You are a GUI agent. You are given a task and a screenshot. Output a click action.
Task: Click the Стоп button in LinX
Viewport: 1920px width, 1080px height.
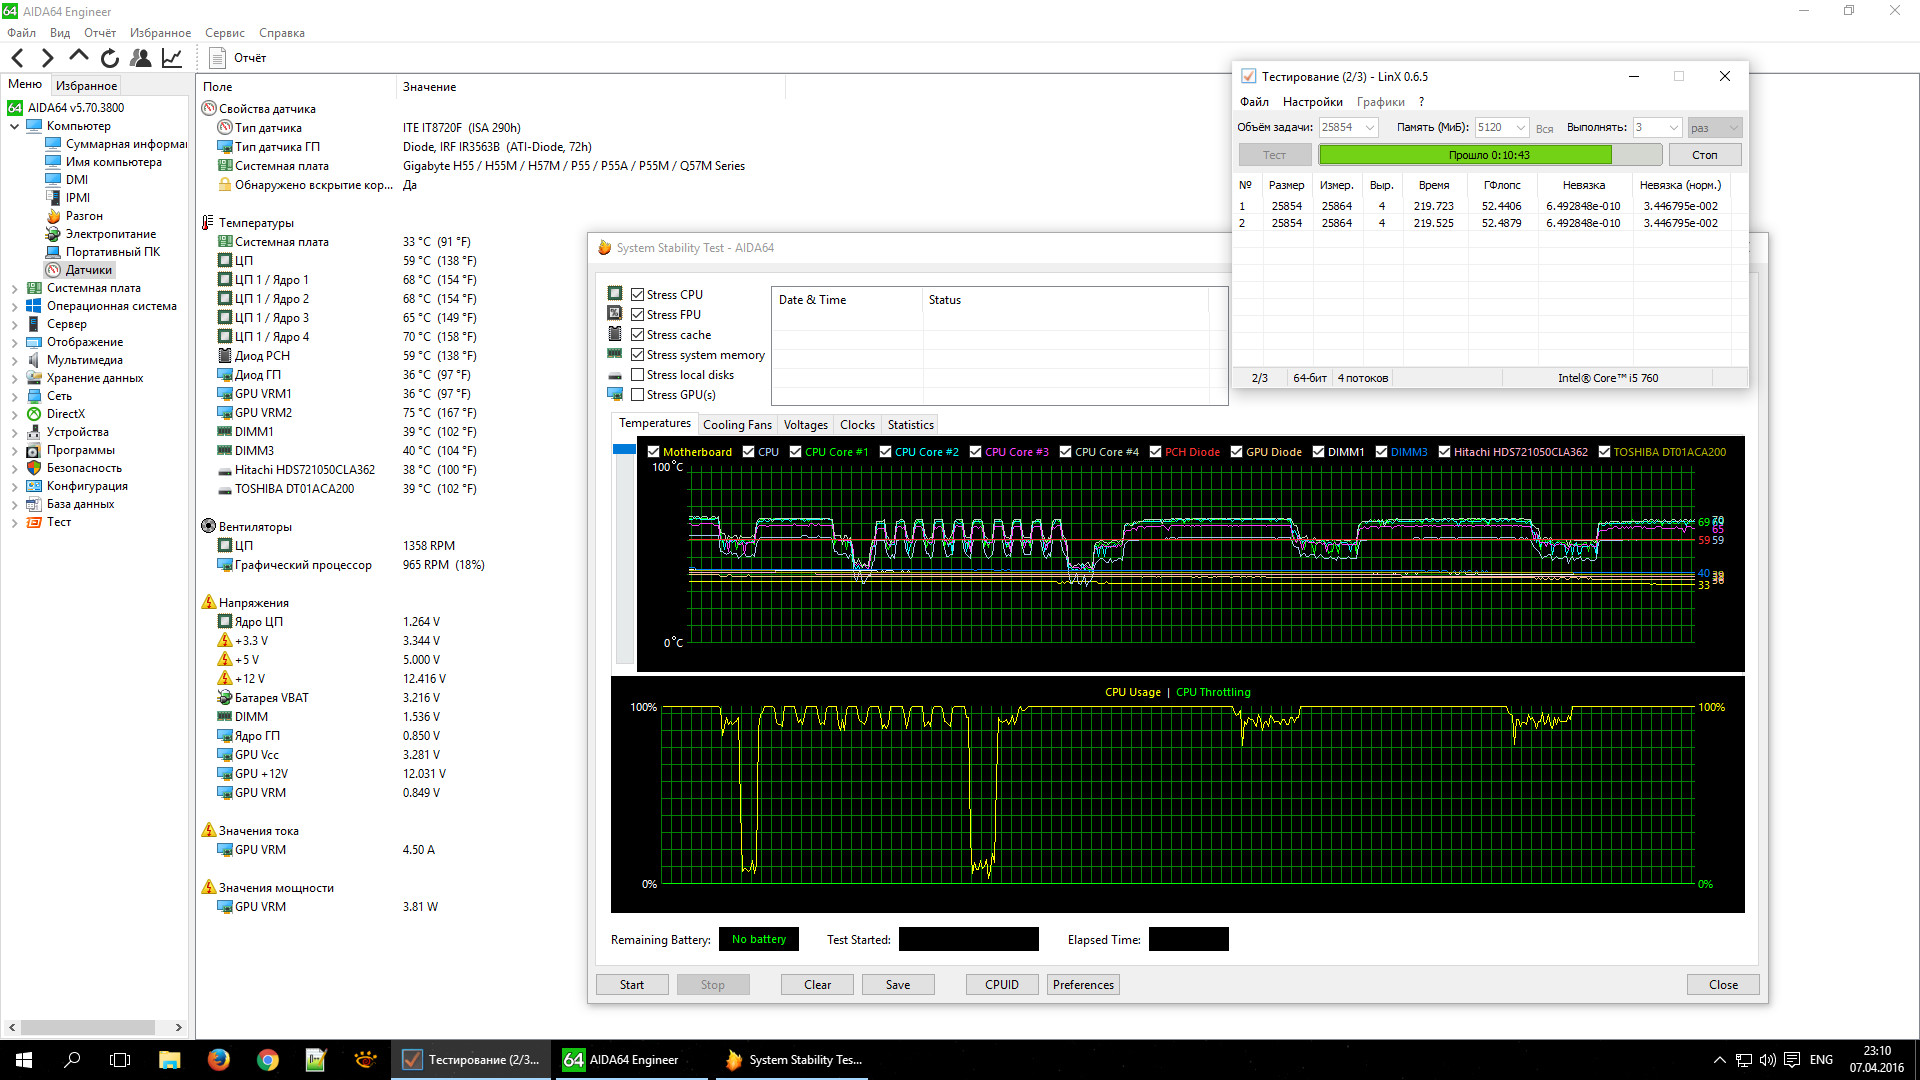(x=1704, y=155)
